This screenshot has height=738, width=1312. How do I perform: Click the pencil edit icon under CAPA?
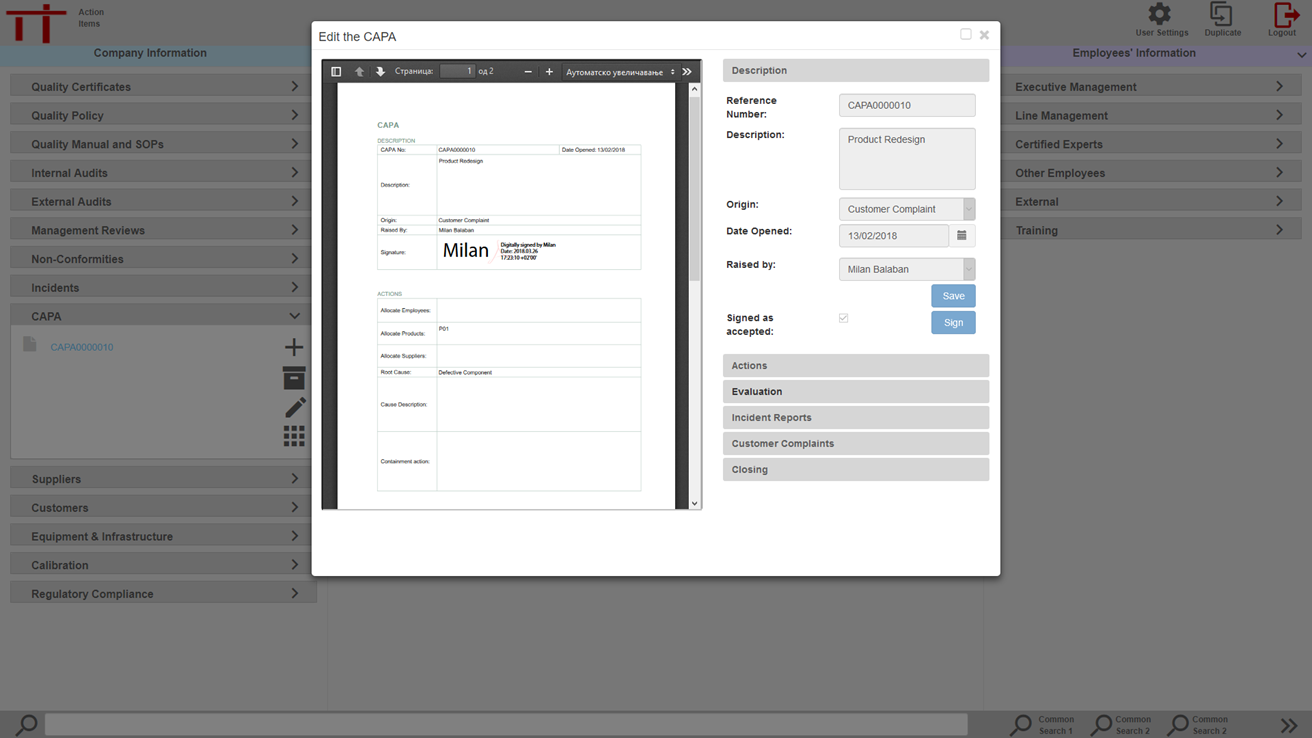click(x=294, y=407)
